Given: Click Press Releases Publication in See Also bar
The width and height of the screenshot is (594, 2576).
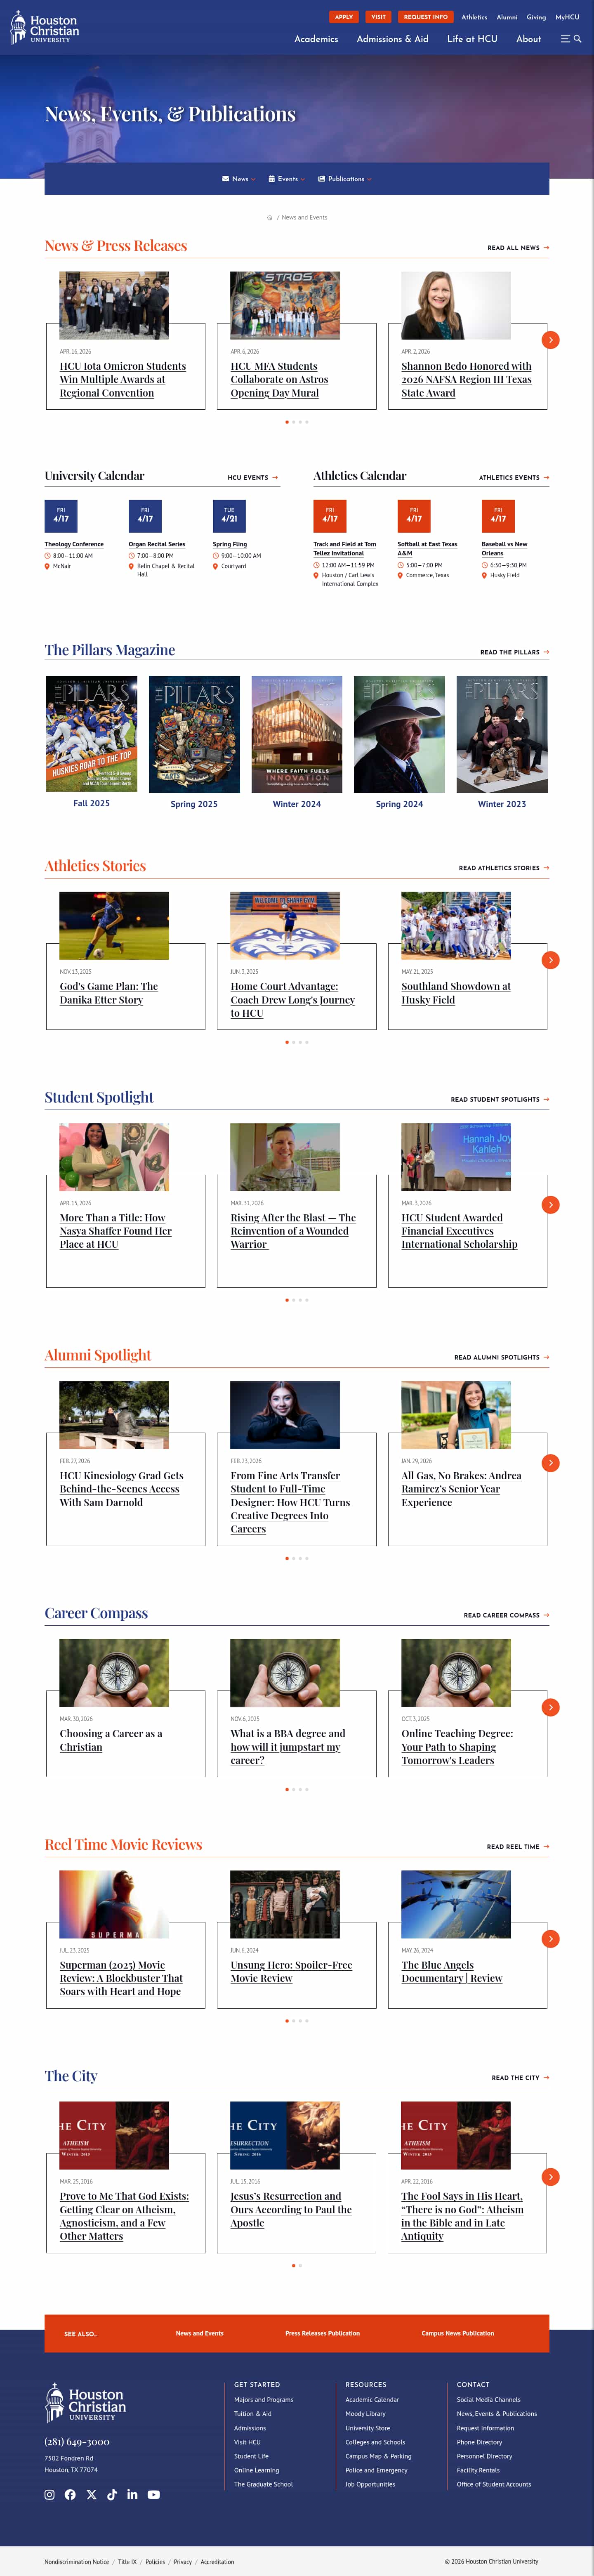Looking at the screenshot, I should (322, 2333).
